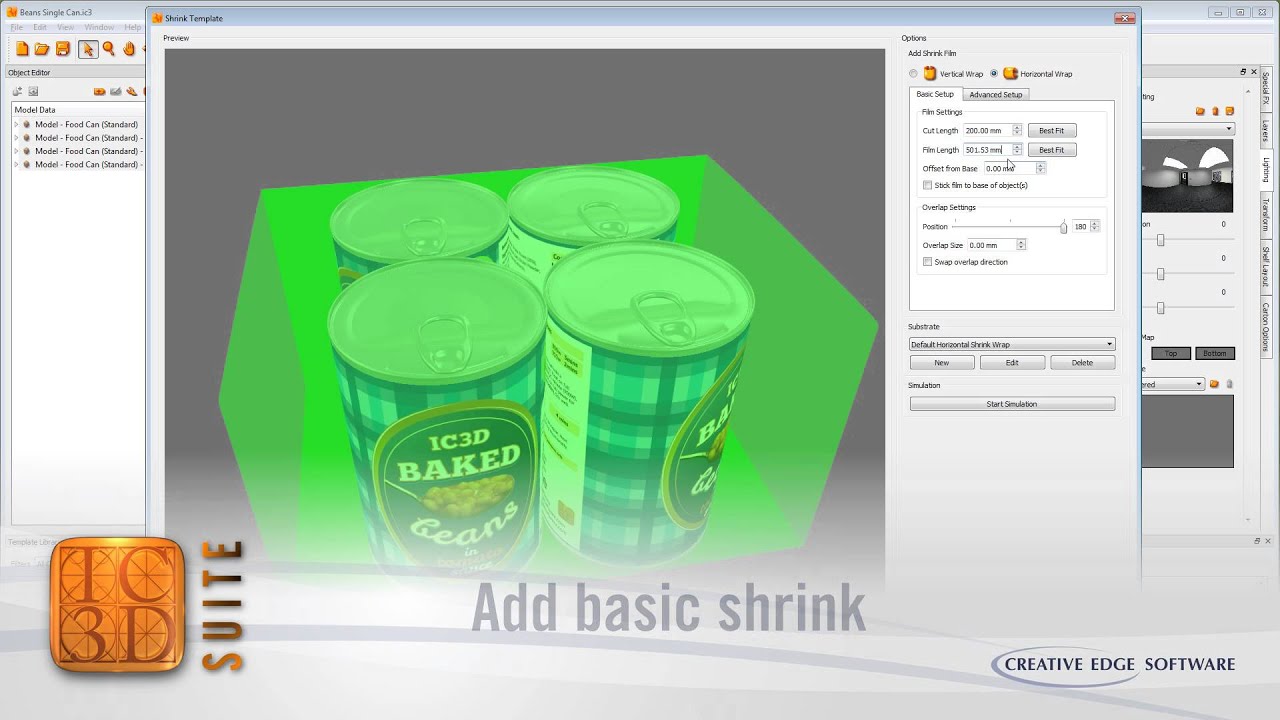Image resolution: width=1280 pixels, height=720 pixels.
Task: Click the add-object icon in Object Editor
Action: point(17,91)
